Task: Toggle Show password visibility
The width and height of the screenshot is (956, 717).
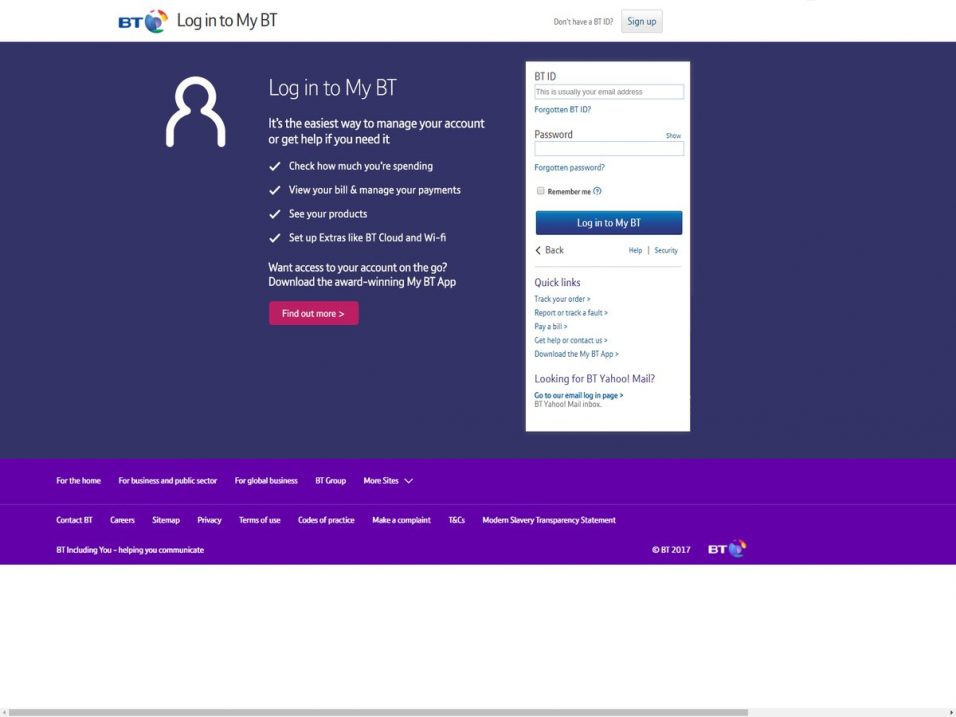Action: click(673, 136)
